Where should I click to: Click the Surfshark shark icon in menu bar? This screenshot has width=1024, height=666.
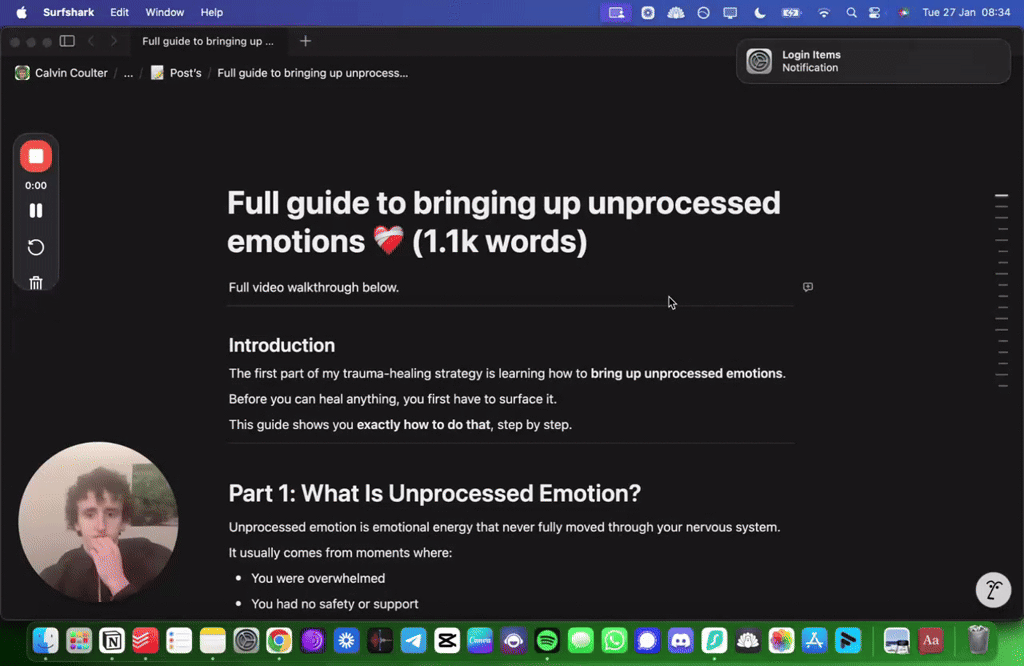[x=676, y=12]
